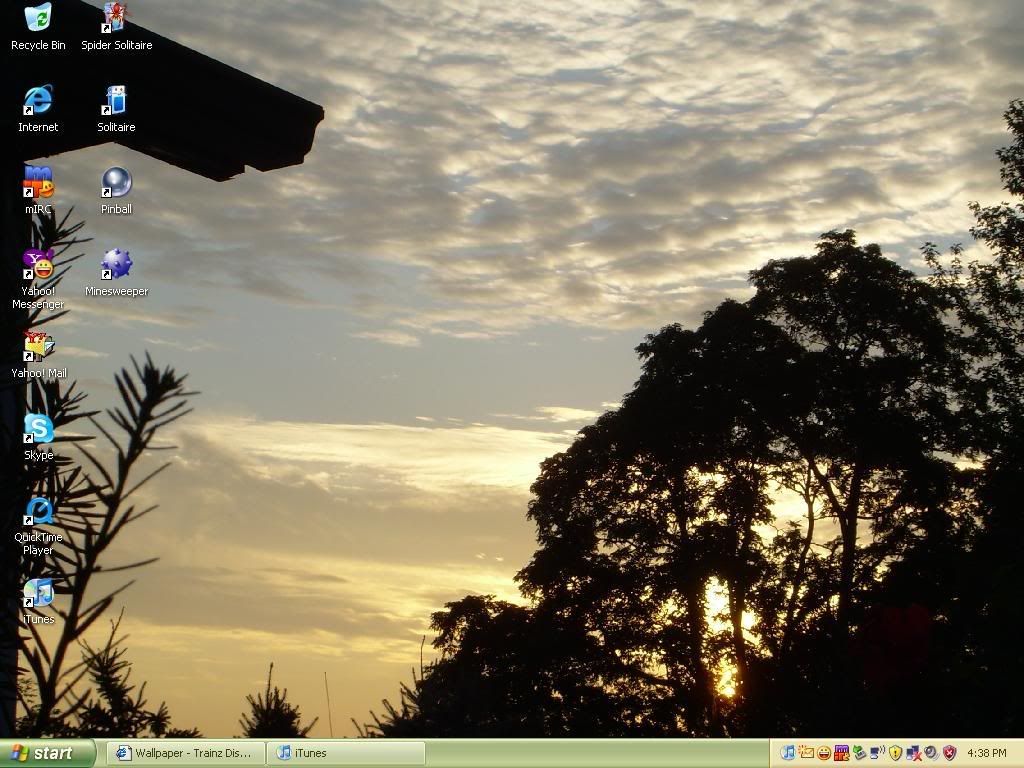The width and height of the screenshot is (1024, 768).
Task: Click the disconnected network tray icon
Action: (x=913, y=753)
